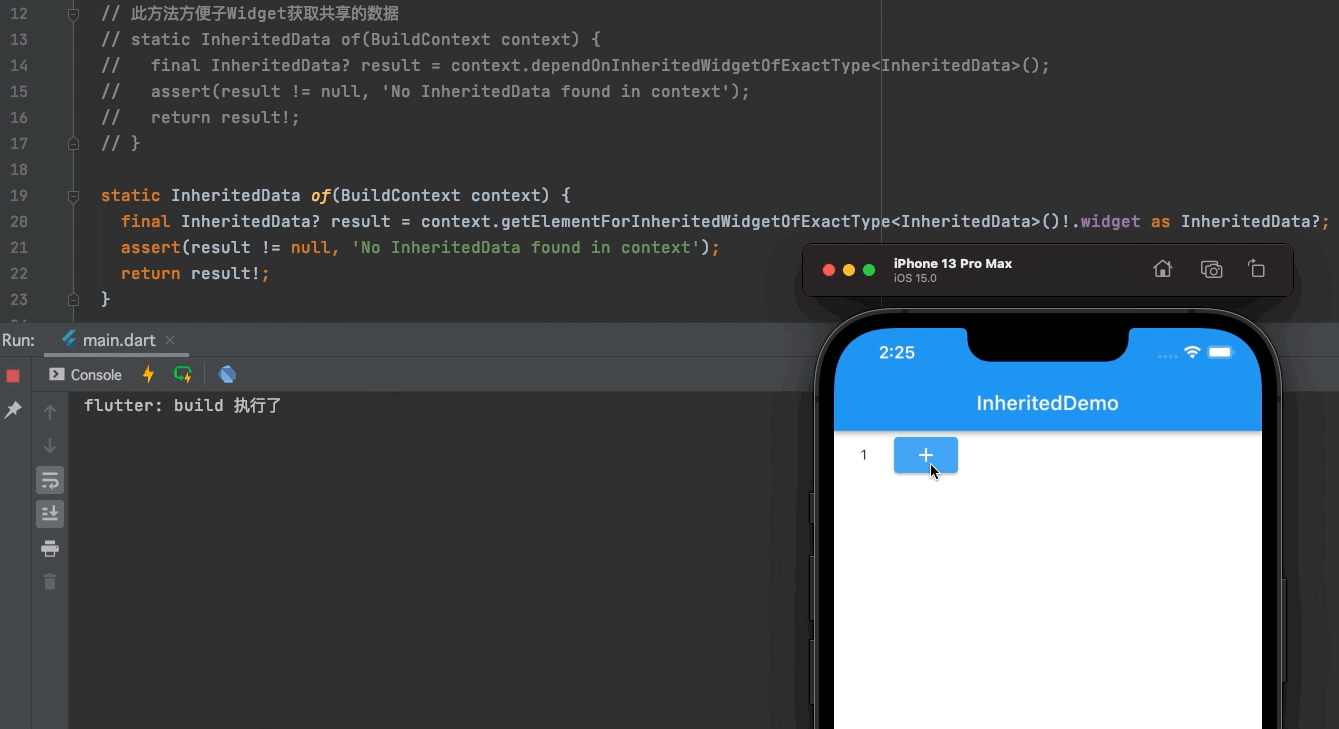The height and width of the screenshot is (729, 1339).
Task: Close the main.dart run tab
Action: click(x=170, y=340)
